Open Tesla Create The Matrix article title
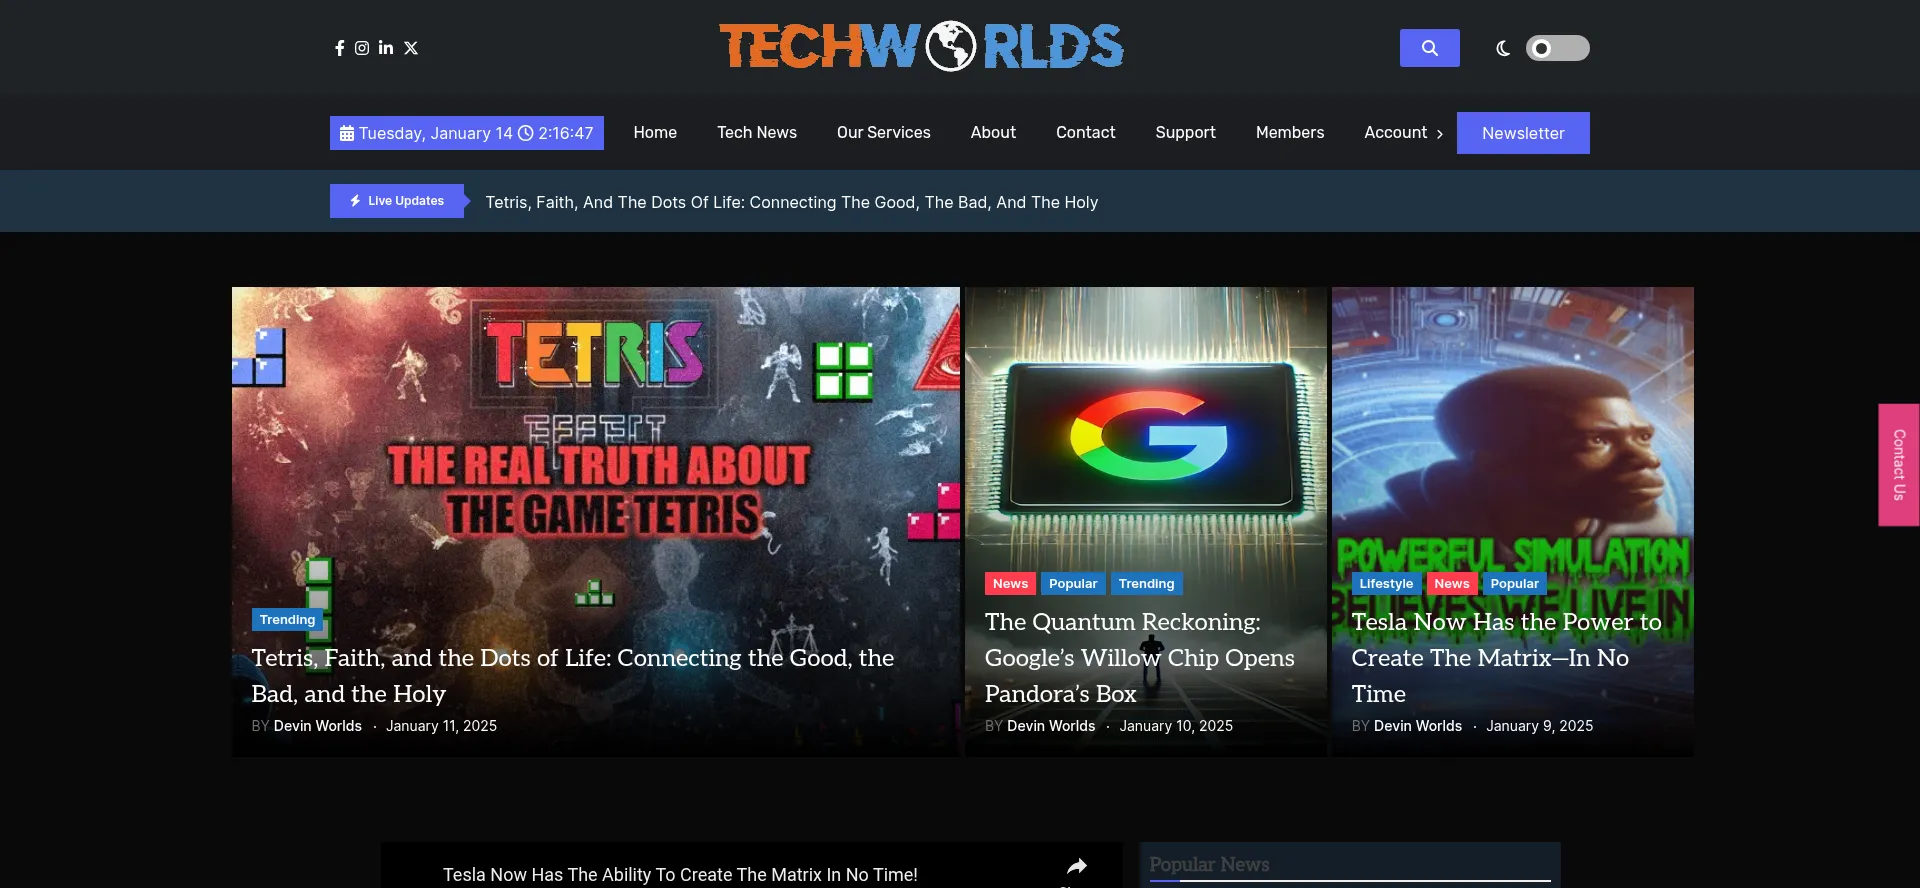Screen dimensions: 1920x888 [1506, 658]
